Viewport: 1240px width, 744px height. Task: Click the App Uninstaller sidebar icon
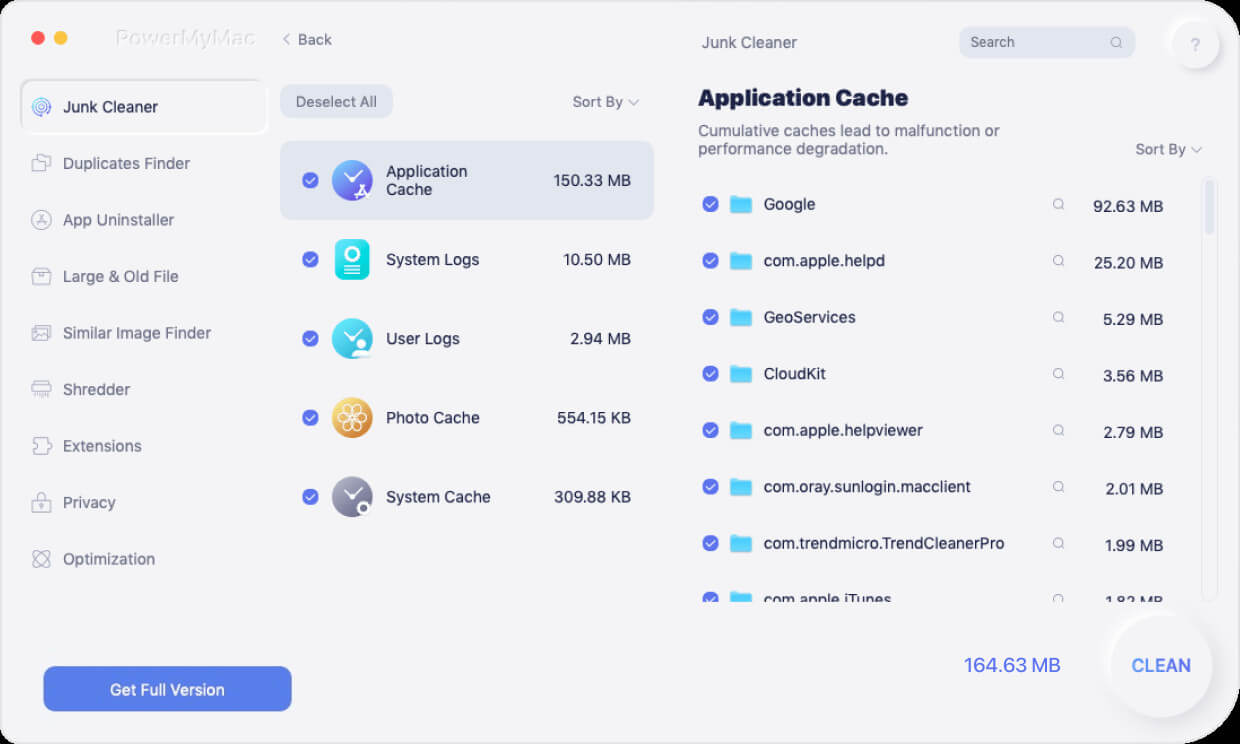click(41, 220)
